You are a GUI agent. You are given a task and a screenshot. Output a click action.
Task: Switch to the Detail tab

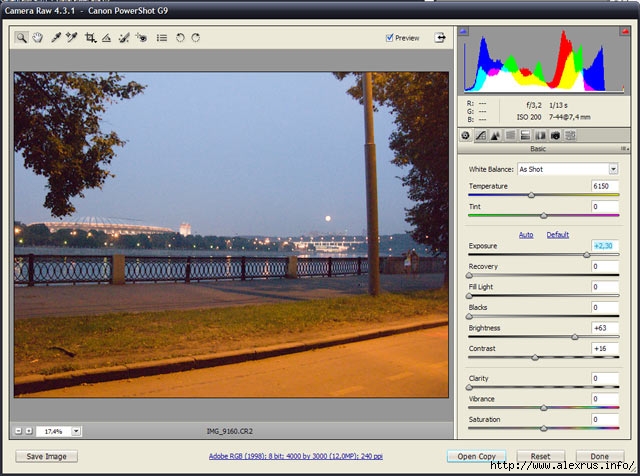tap(495, 136)
